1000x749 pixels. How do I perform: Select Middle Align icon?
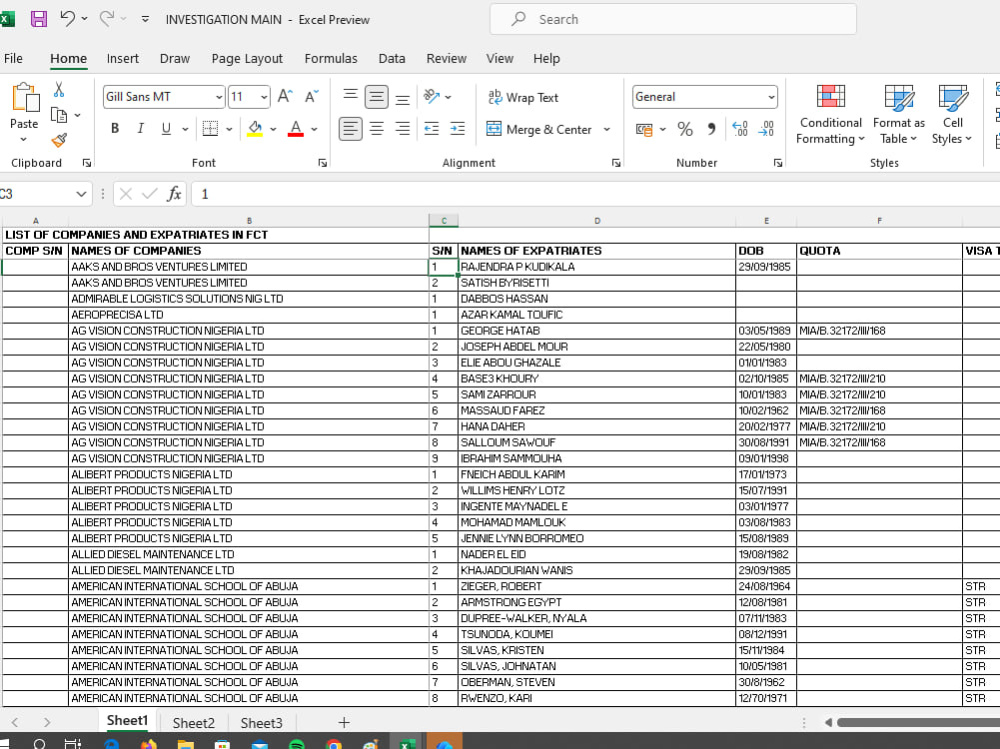(376, 97)
